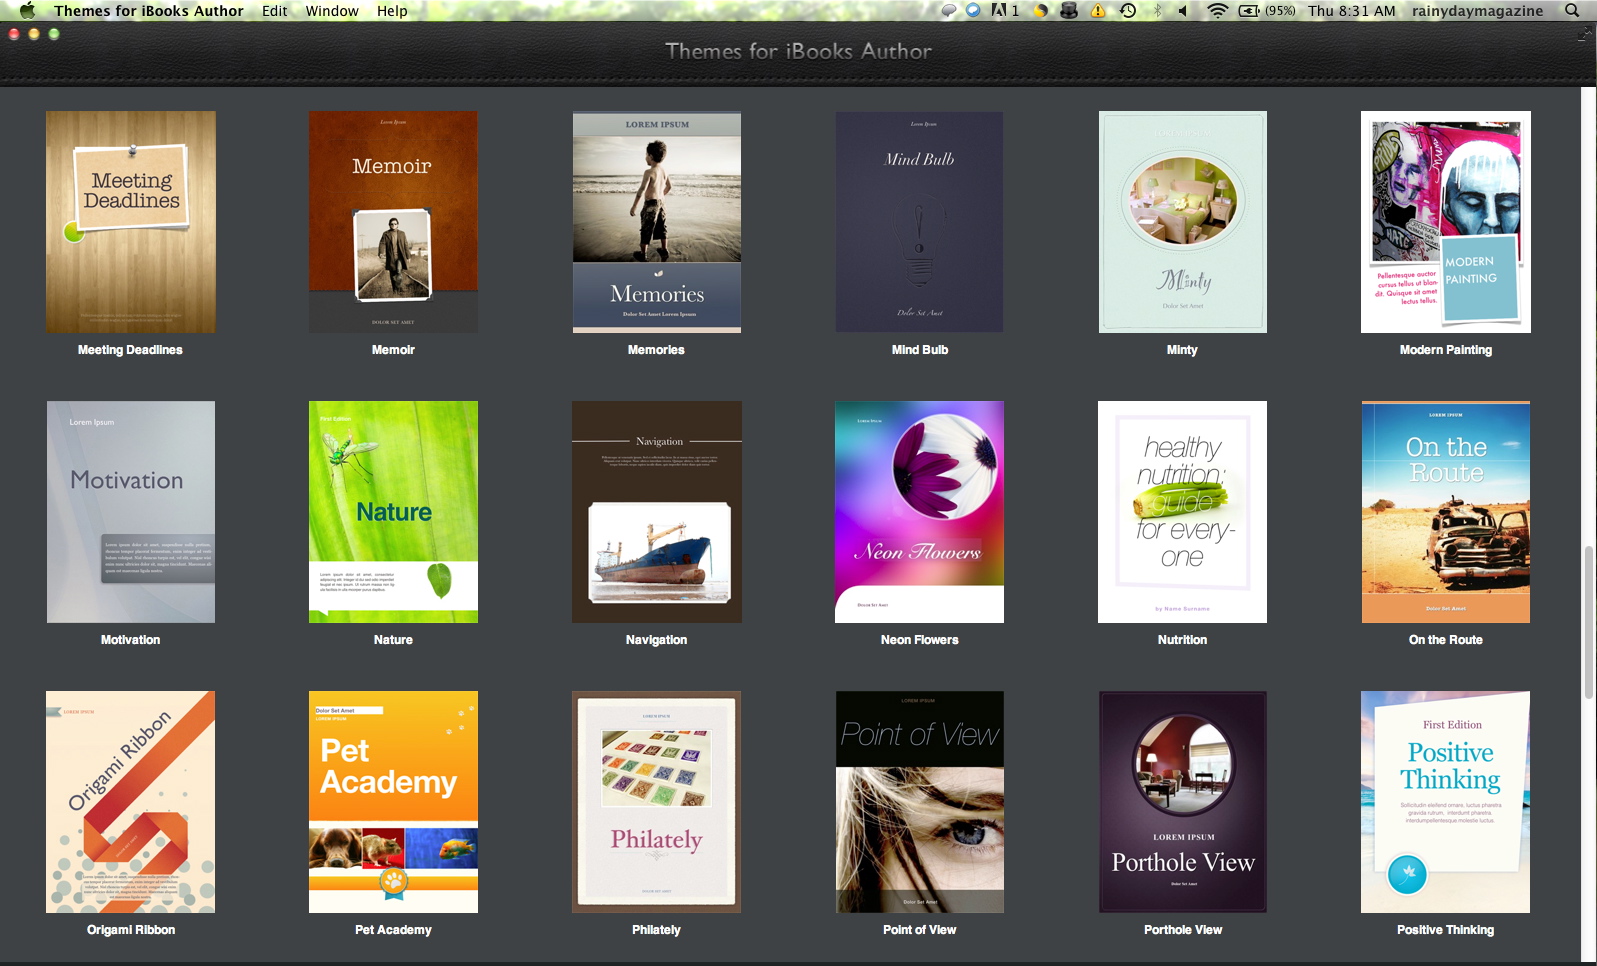Screen dimensions: 1597x966
Task: Click the 'Navigation' caption label
Action: pos(656,640)
